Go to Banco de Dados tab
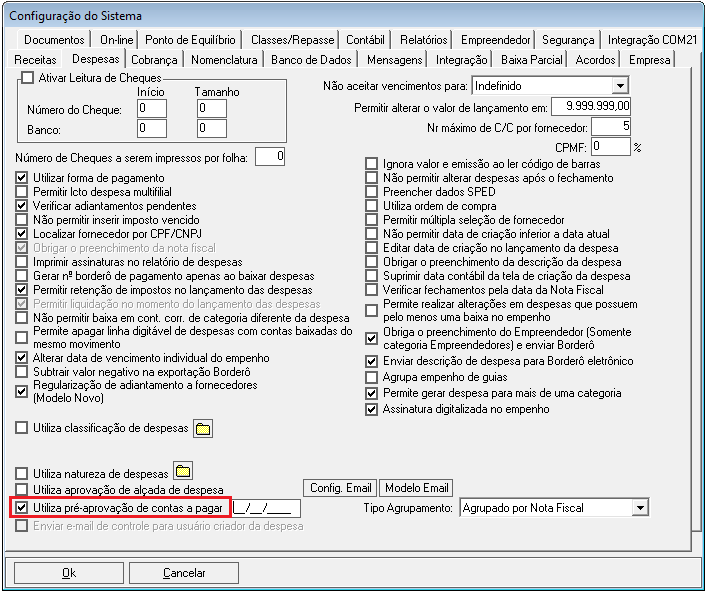This screenshot has width=706, height=592. [311, 60]
